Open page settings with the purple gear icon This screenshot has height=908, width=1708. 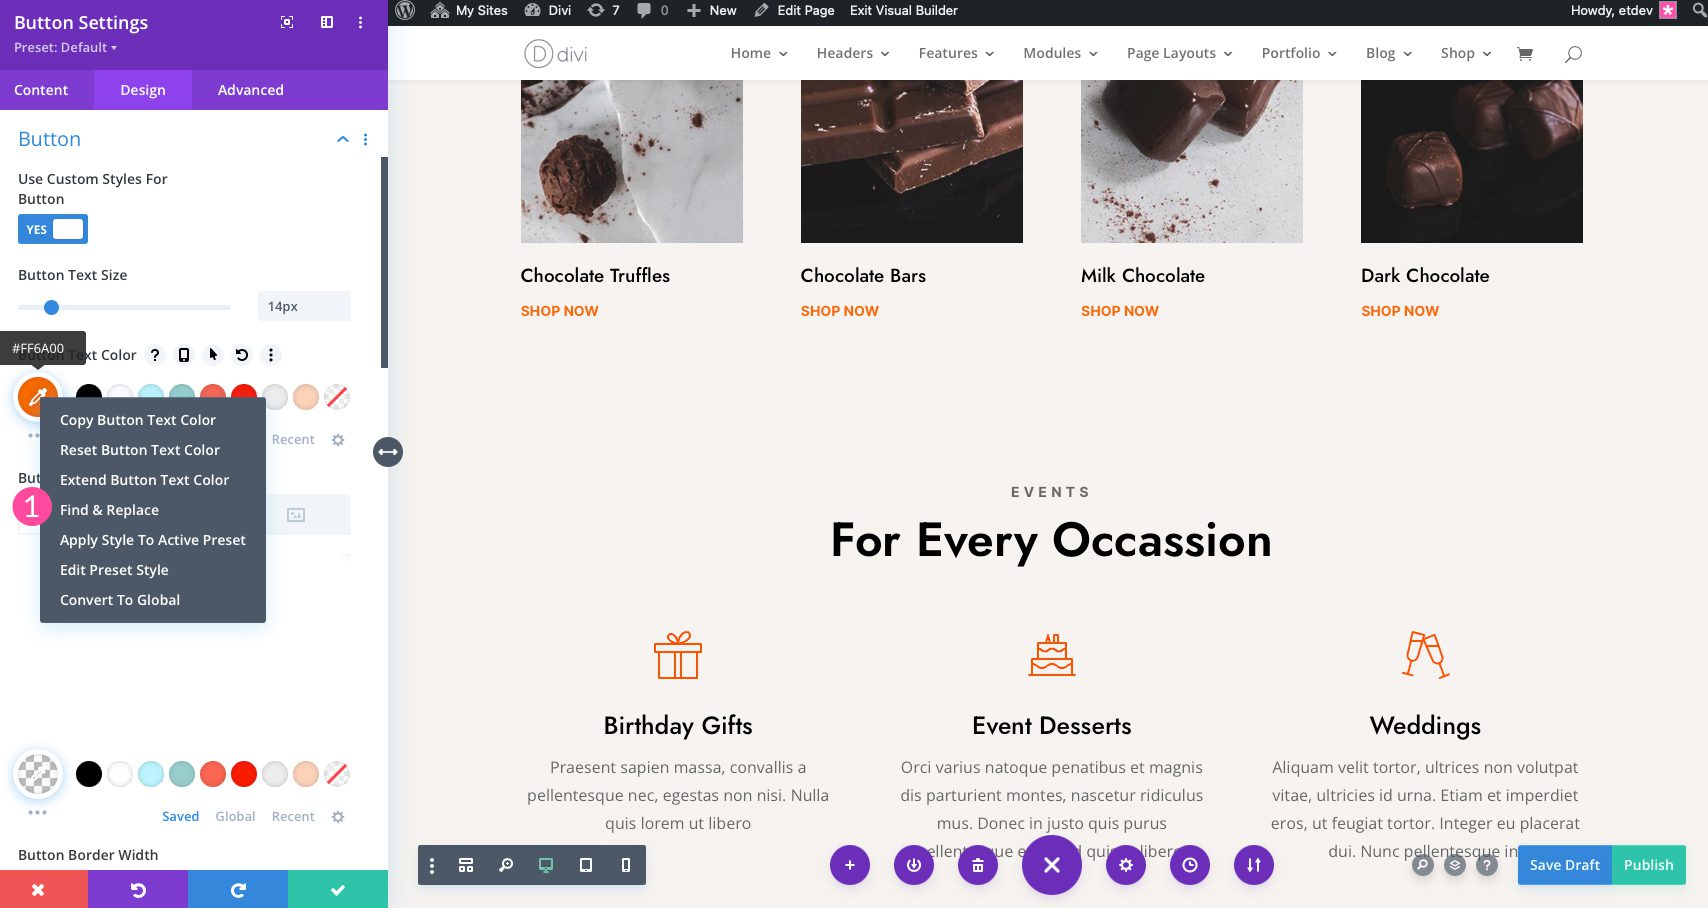click(1126, 865)
